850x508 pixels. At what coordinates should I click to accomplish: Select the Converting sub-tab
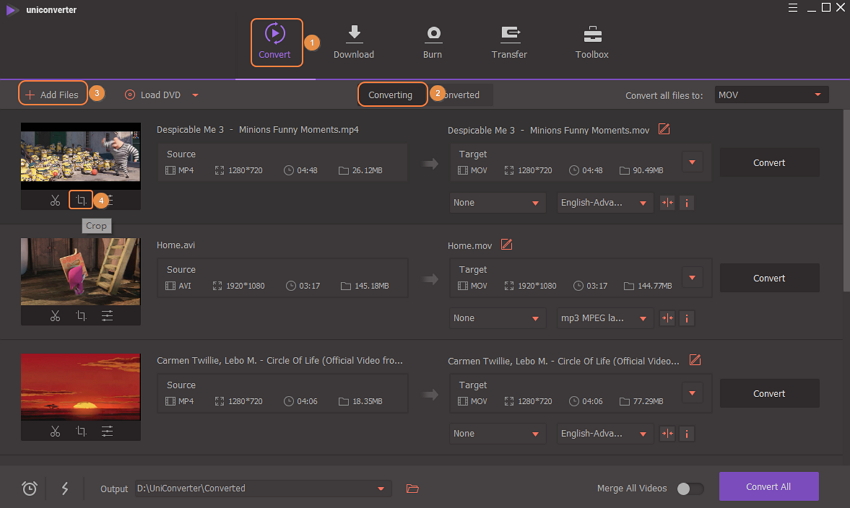[x=392, y=95]
